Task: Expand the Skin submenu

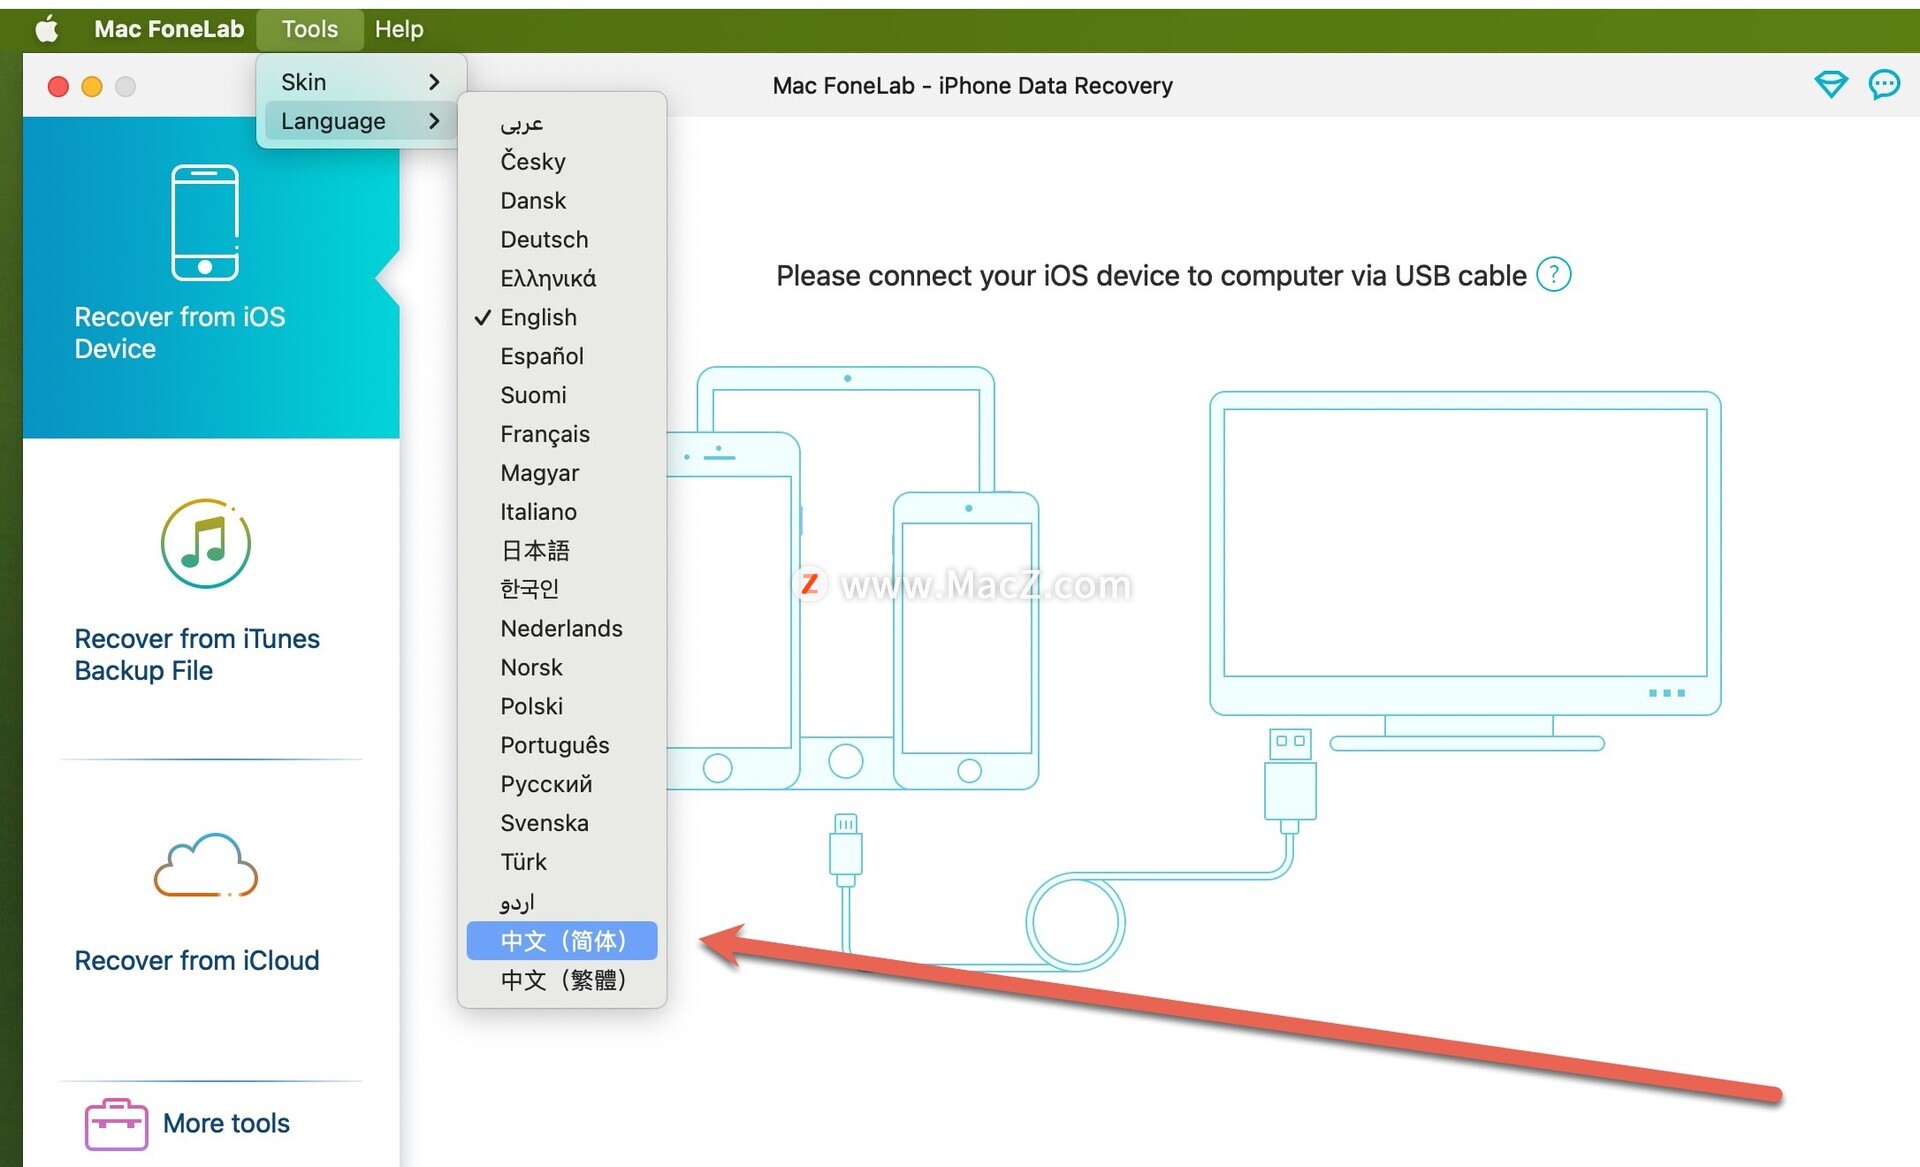Action: point(361,82)
